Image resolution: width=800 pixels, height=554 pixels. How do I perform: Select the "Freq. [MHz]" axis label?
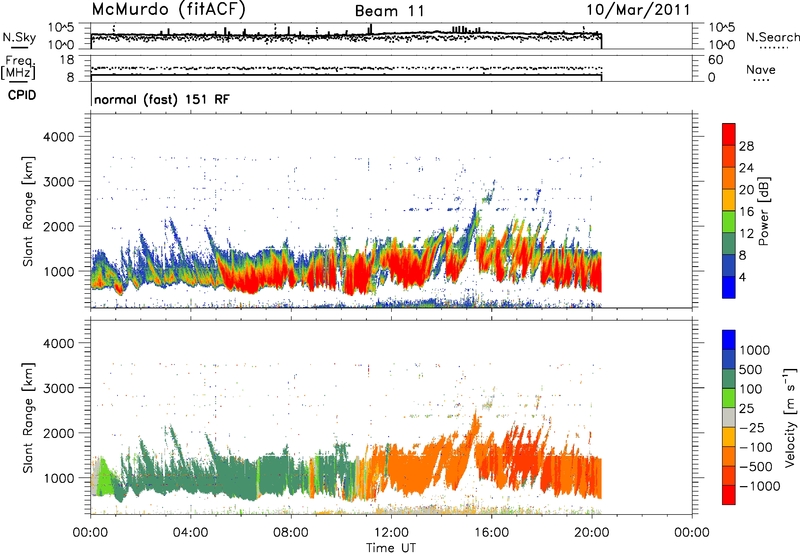coord(18,67)
